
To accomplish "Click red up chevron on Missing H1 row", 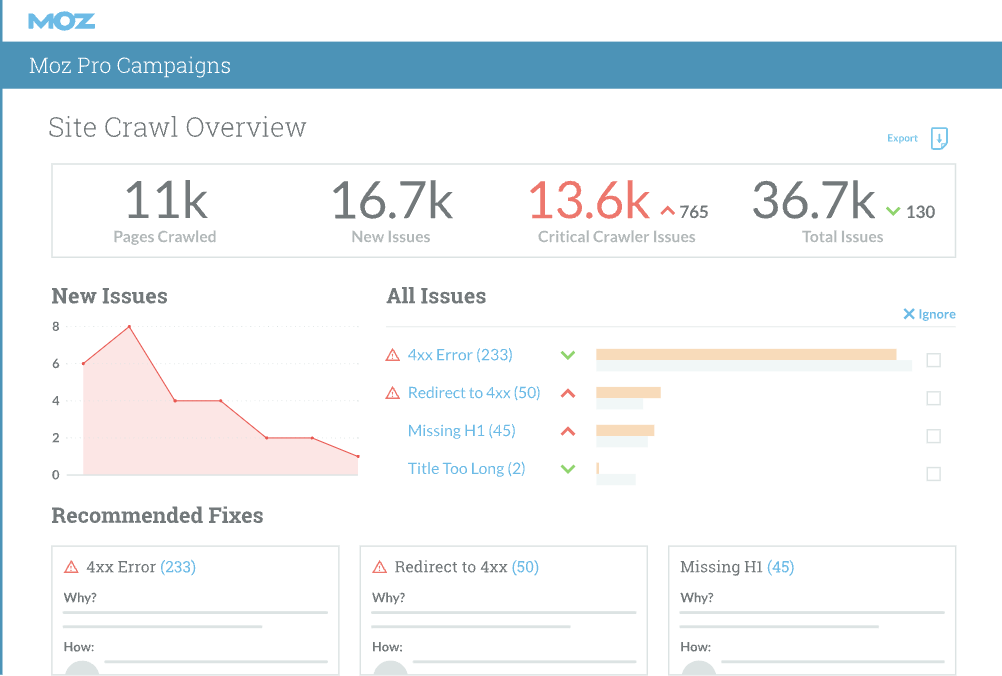I will (x=568, y=431).
